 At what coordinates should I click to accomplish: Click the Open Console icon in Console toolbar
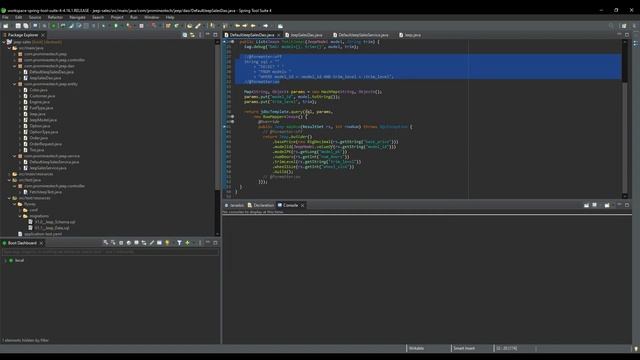(x=607, y=205)
